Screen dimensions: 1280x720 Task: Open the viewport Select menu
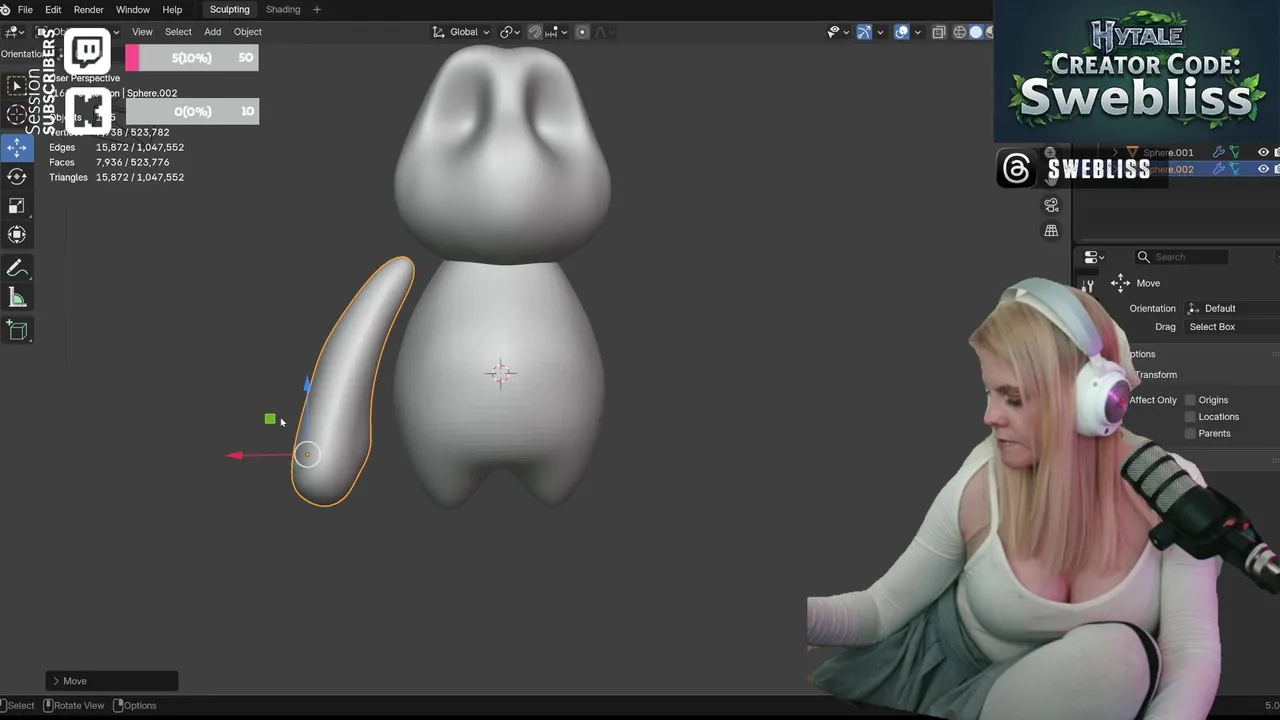pyautogui.click(x=178, y=32)
